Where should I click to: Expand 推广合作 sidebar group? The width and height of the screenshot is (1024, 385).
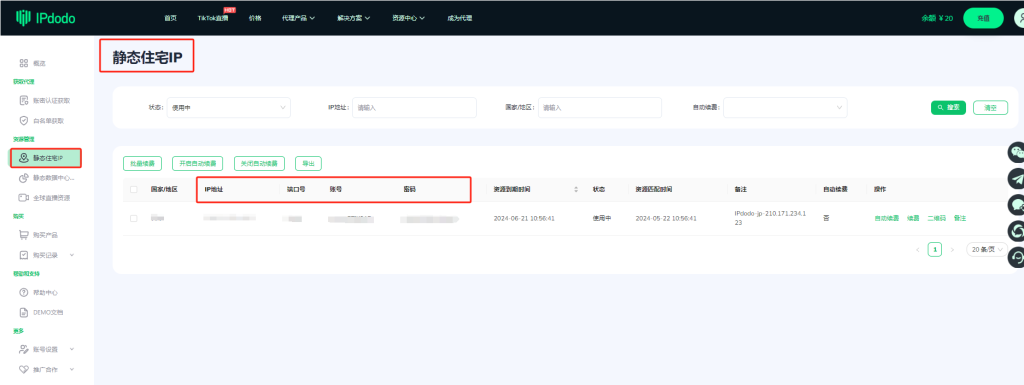point(46,369)
